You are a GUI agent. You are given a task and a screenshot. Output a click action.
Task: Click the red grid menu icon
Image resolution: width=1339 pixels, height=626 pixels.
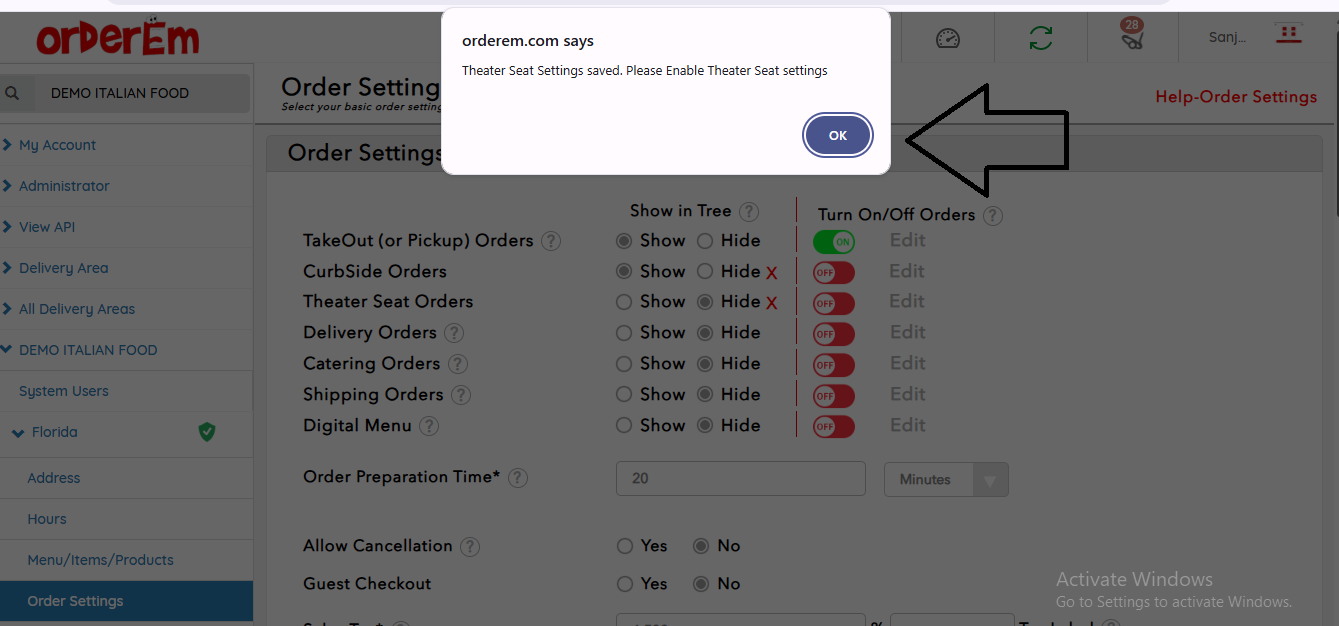[1289, 35]
